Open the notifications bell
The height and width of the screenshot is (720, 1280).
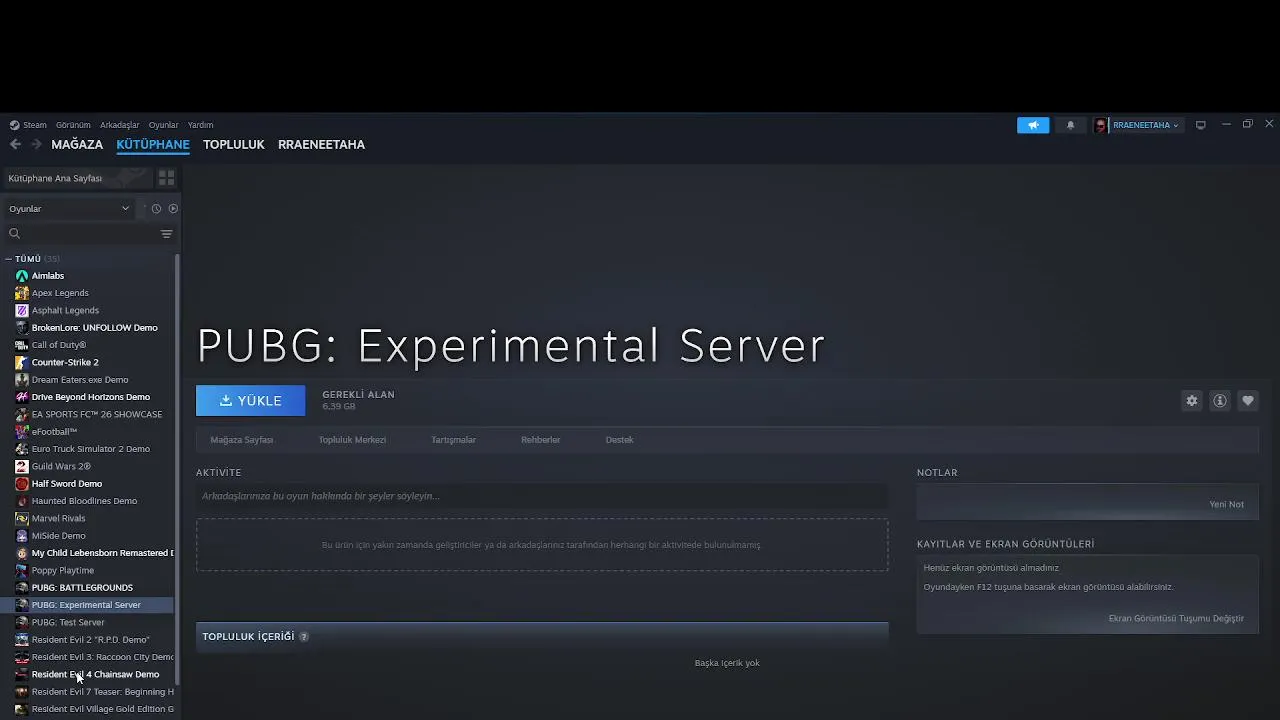(1070, 125)
